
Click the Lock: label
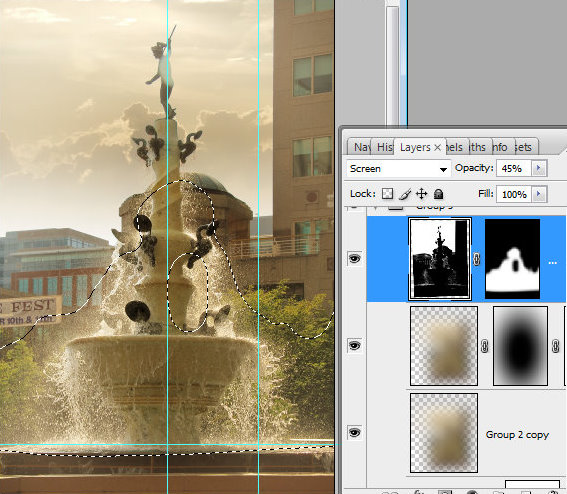[362, 193]
